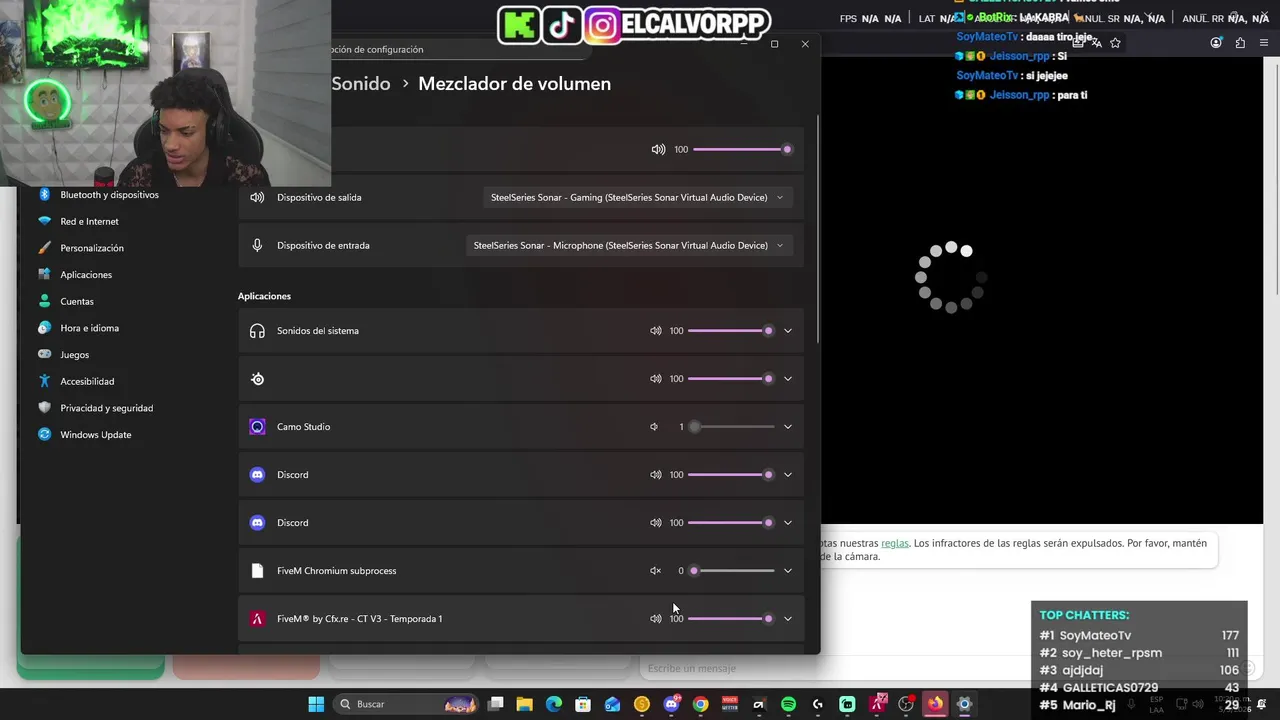1280x720 pixels.
Task: Click the translate page icon in browser
Action: coord(1097,43)
